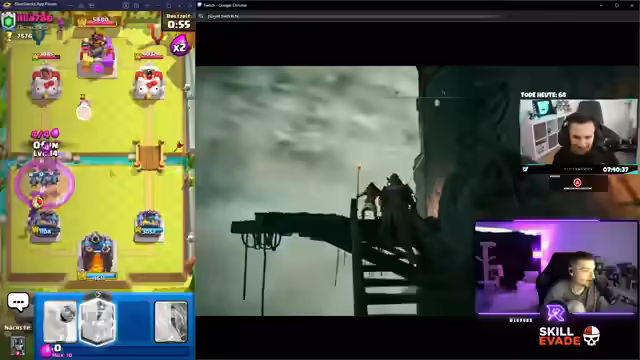Tap the enemy left princess tower
The image size is (640, 360).
coord(45,82)
